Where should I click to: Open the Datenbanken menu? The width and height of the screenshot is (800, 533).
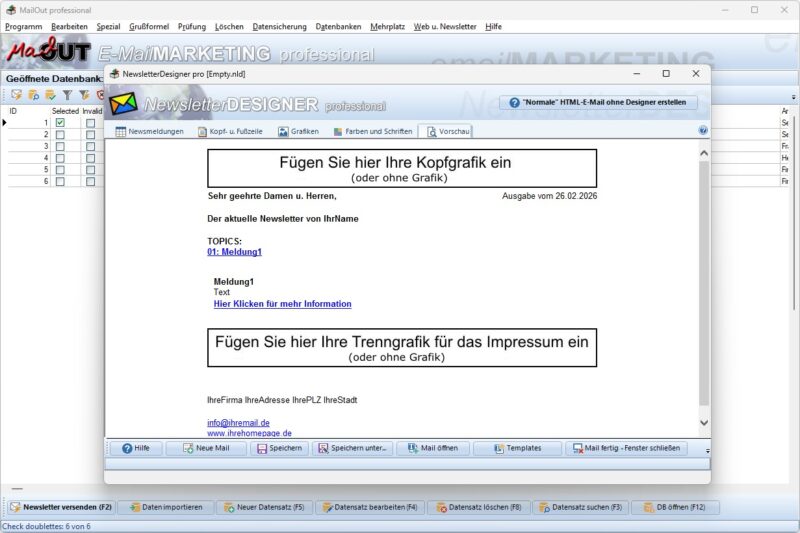338,27
